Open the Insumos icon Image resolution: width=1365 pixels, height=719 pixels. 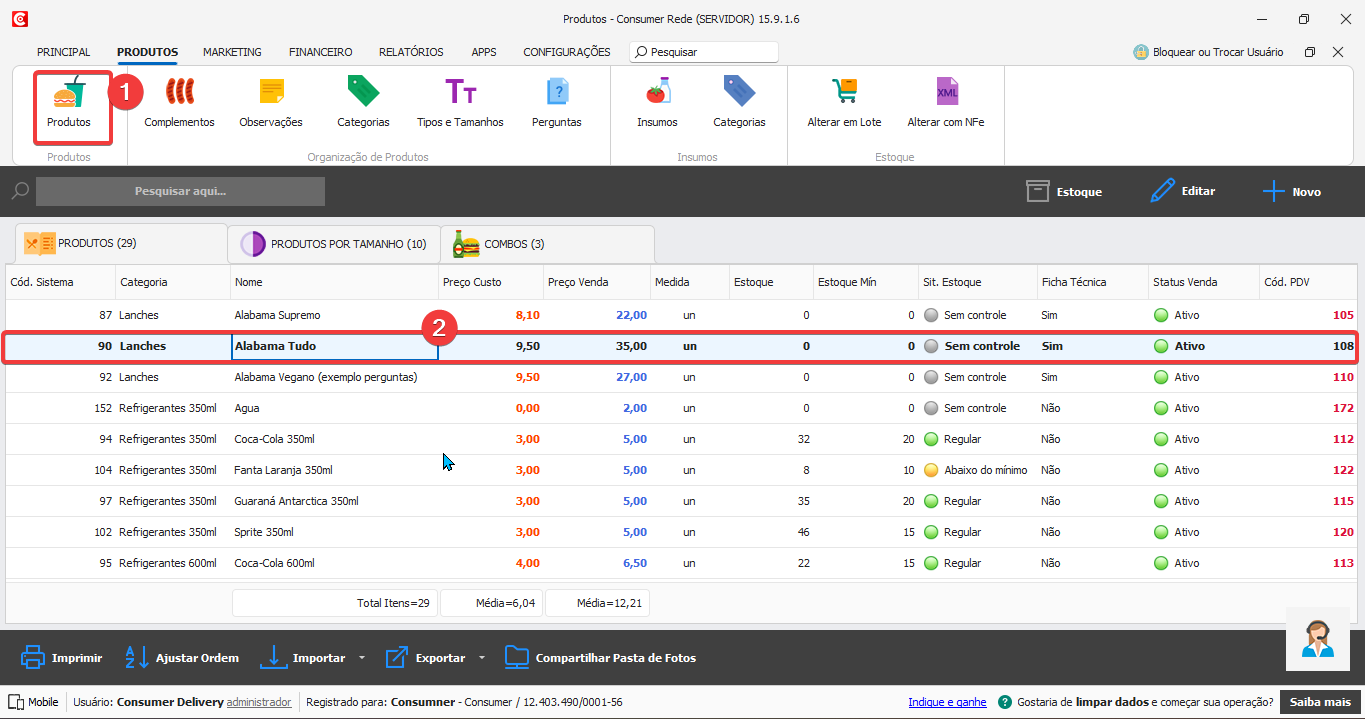point(657,94)
